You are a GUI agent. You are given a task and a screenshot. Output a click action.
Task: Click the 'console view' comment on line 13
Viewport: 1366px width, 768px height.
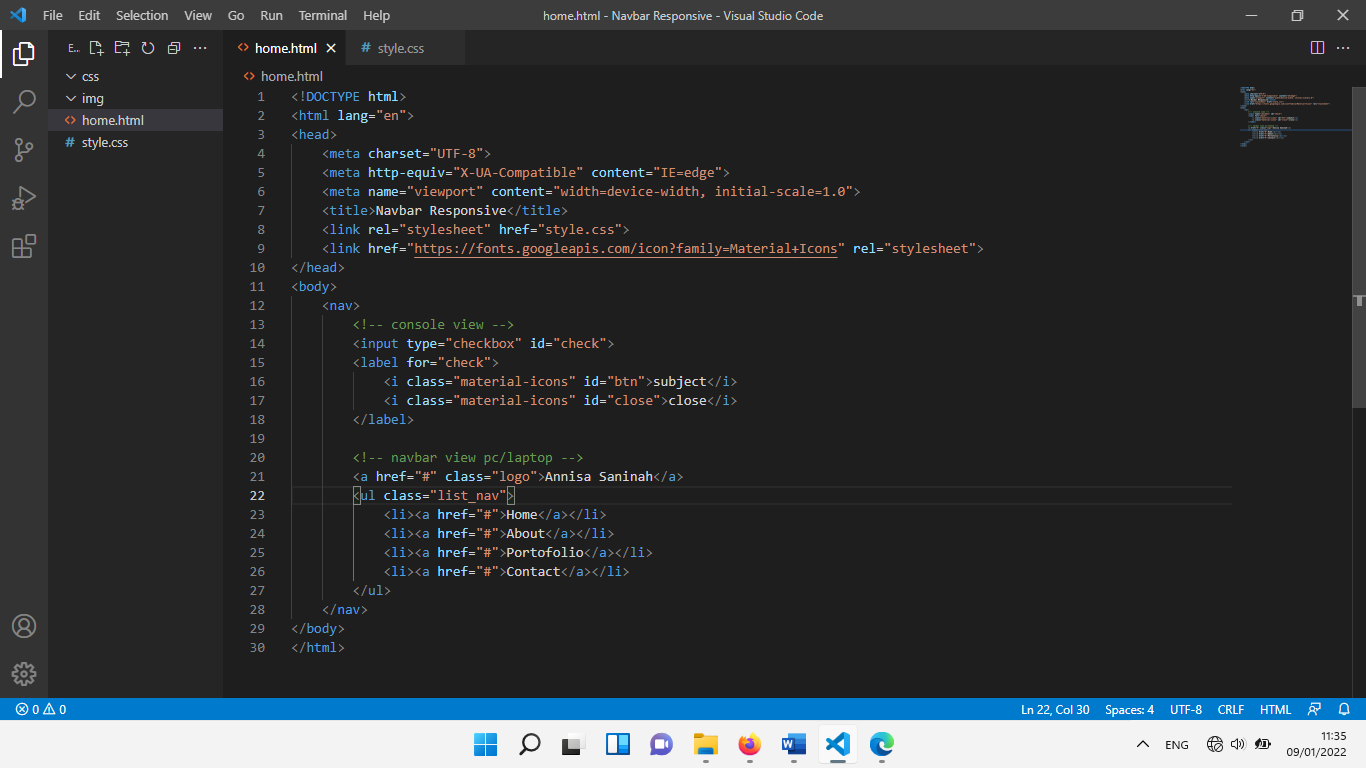coord(433,324)
